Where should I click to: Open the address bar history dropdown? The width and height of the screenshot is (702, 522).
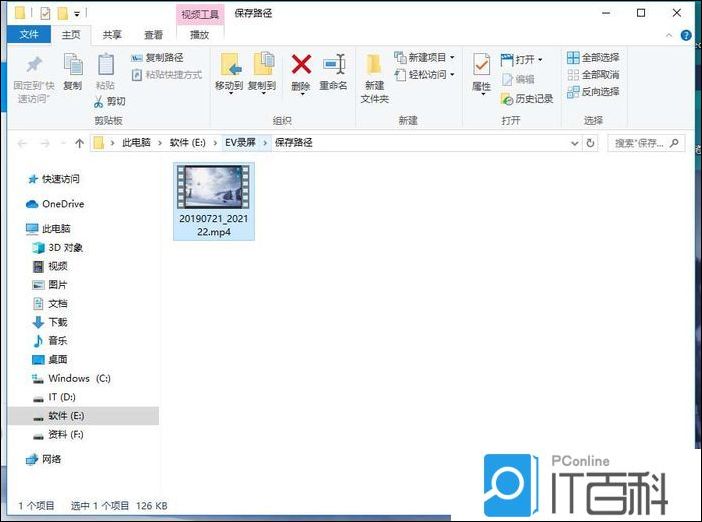tap(575, 143)
